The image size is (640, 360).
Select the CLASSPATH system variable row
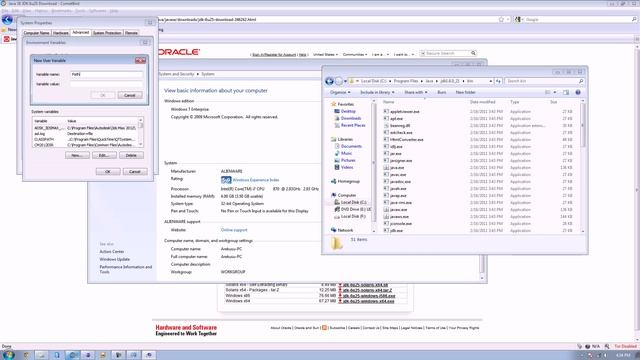coord(85,139)
